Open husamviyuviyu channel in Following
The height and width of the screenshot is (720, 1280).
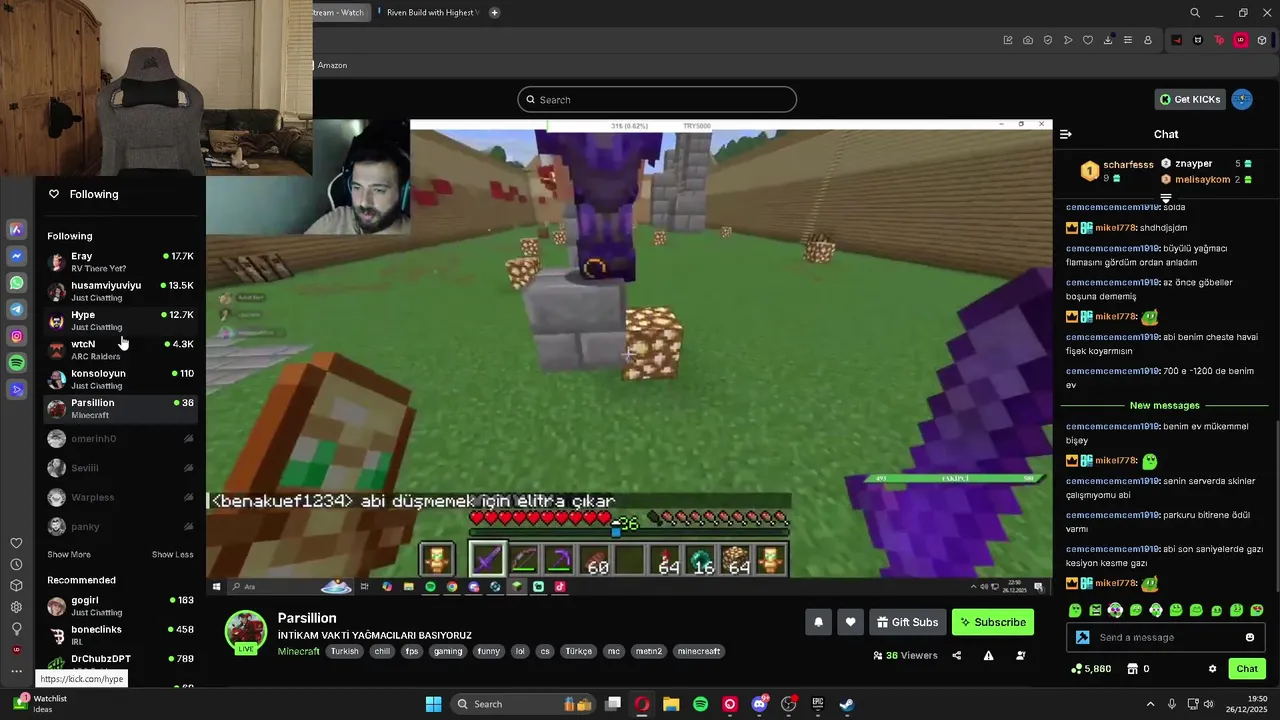(120, 291)
